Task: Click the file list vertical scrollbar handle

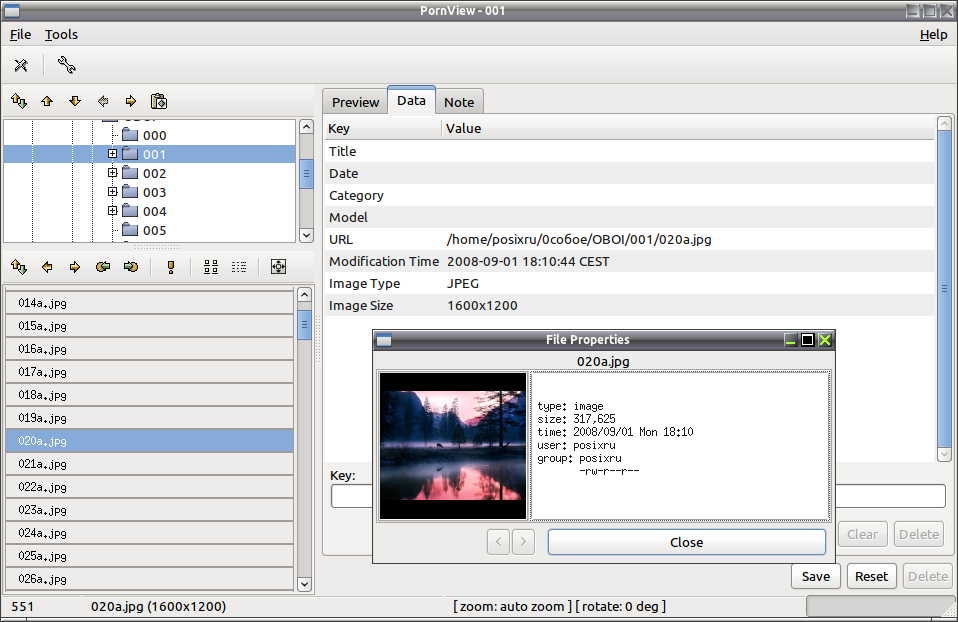Action: pyautogui.click(x=304, y=324)
